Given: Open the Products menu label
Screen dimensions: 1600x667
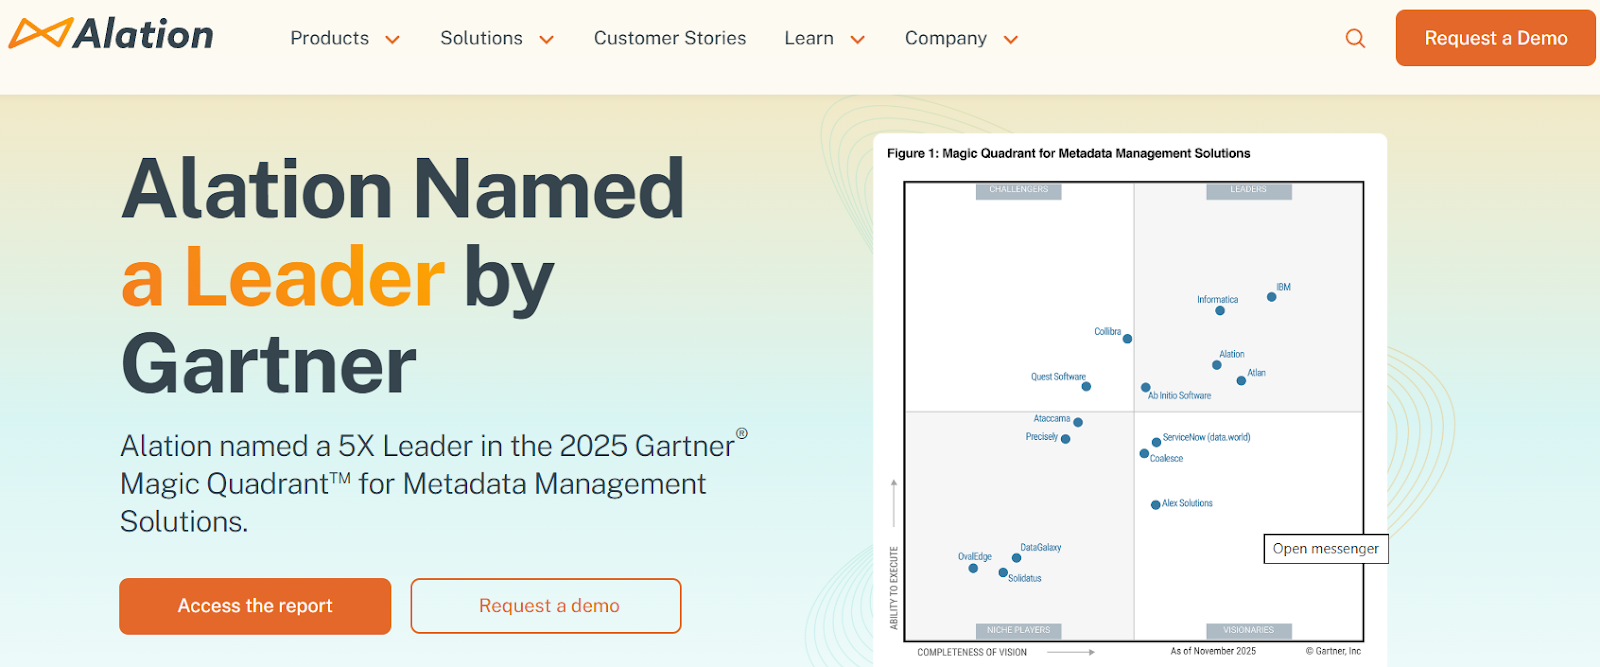Looking at the screenshot, I should tap(329, 38).
